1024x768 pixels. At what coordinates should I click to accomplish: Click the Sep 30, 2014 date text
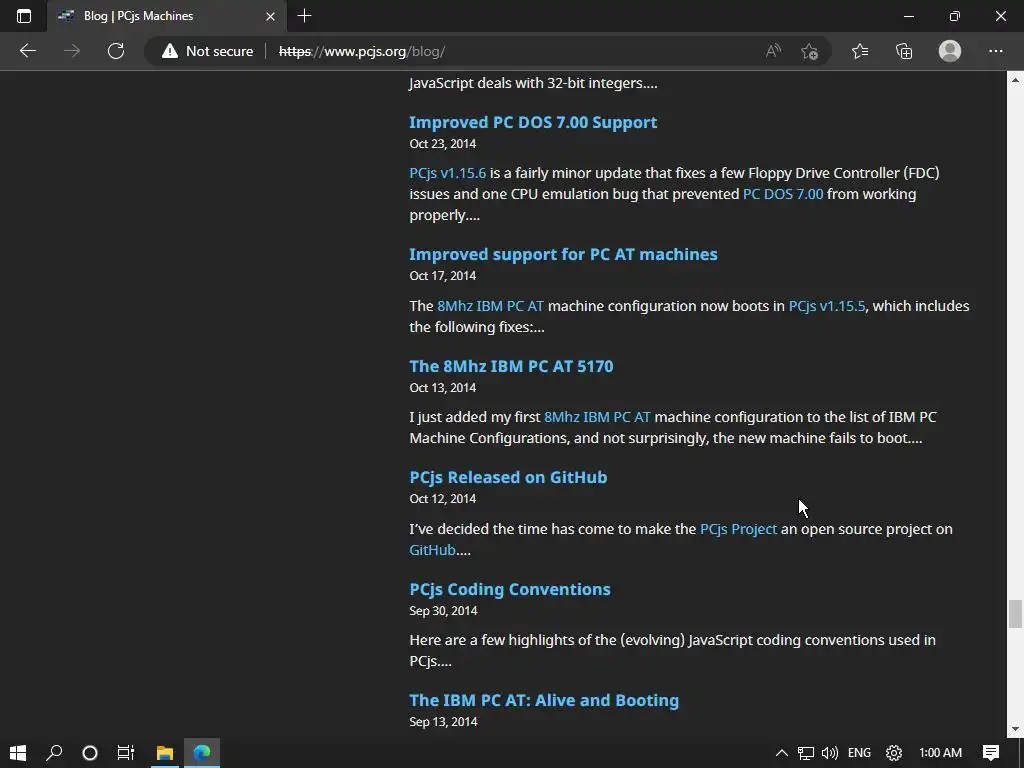pos(443,611)
